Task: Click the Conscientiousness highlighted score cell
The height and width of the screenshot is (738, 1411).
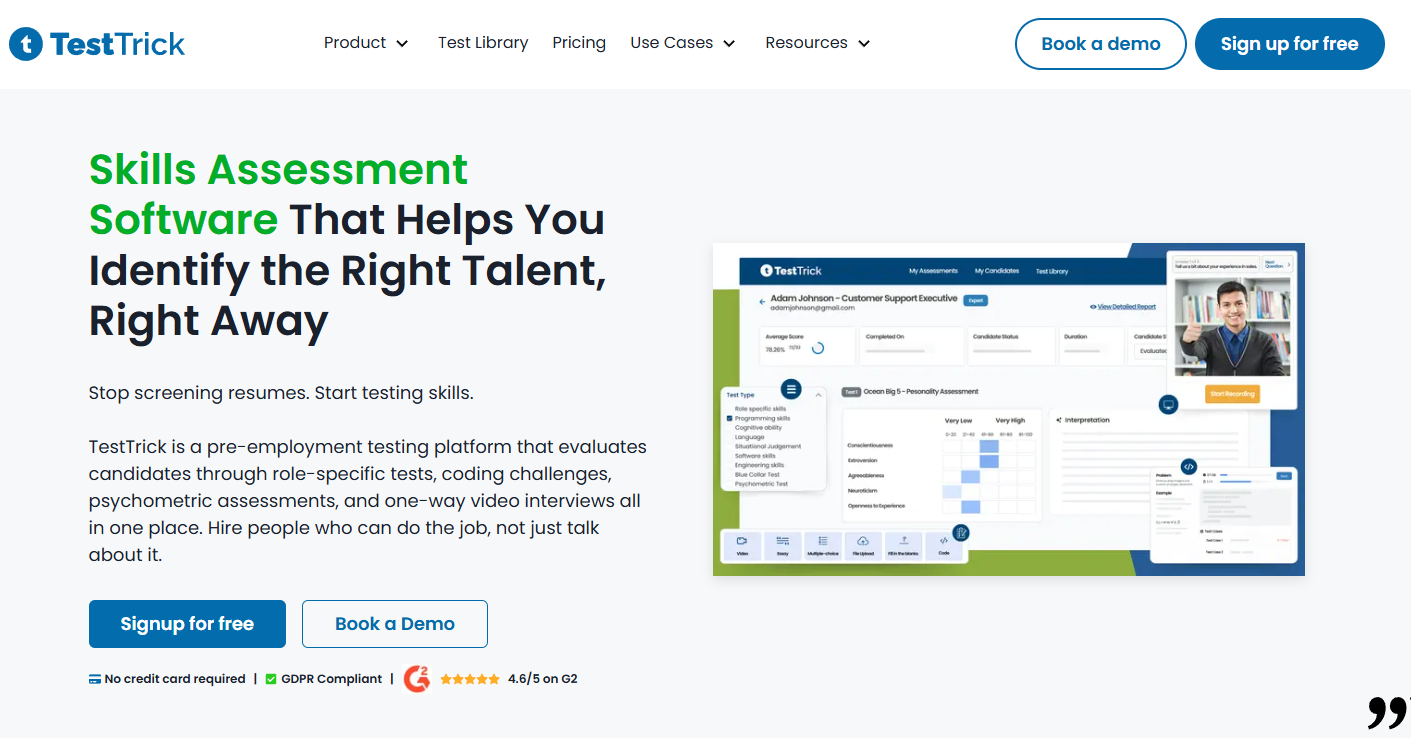Action: 989,446
